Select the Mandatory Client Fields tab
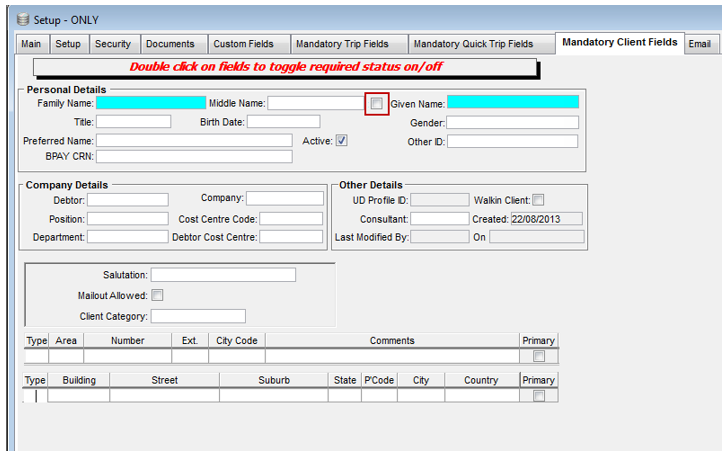Image resolution: width=724 pixels, height=459 pixels. coord(620,42)
